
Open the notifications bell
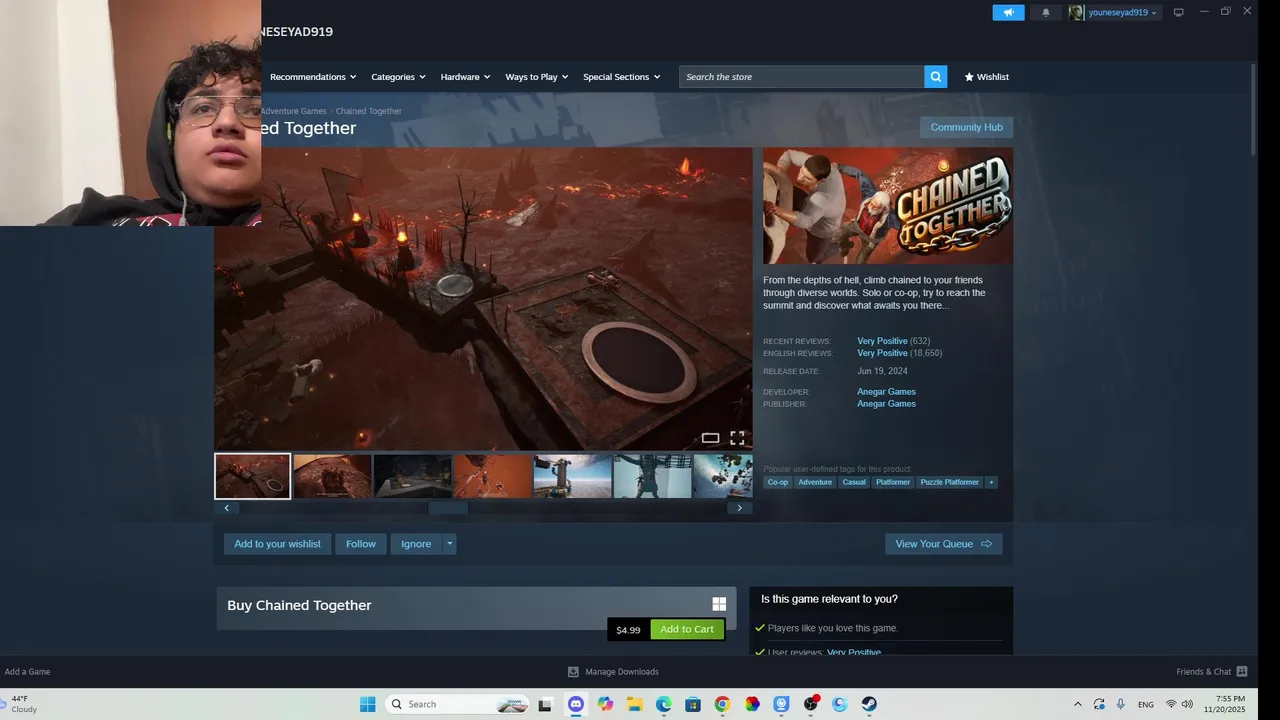[1046, 12]
